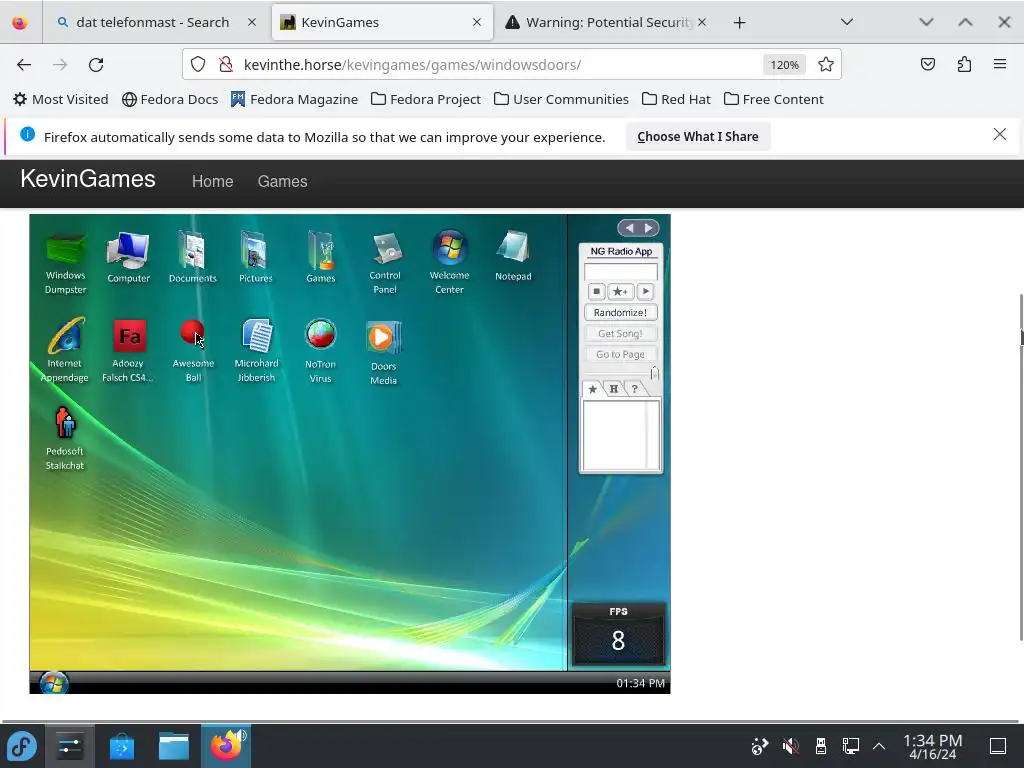Click NG Radio volume slider handle
Viewport: 1024px width, 768px height.
coord(654,373)
